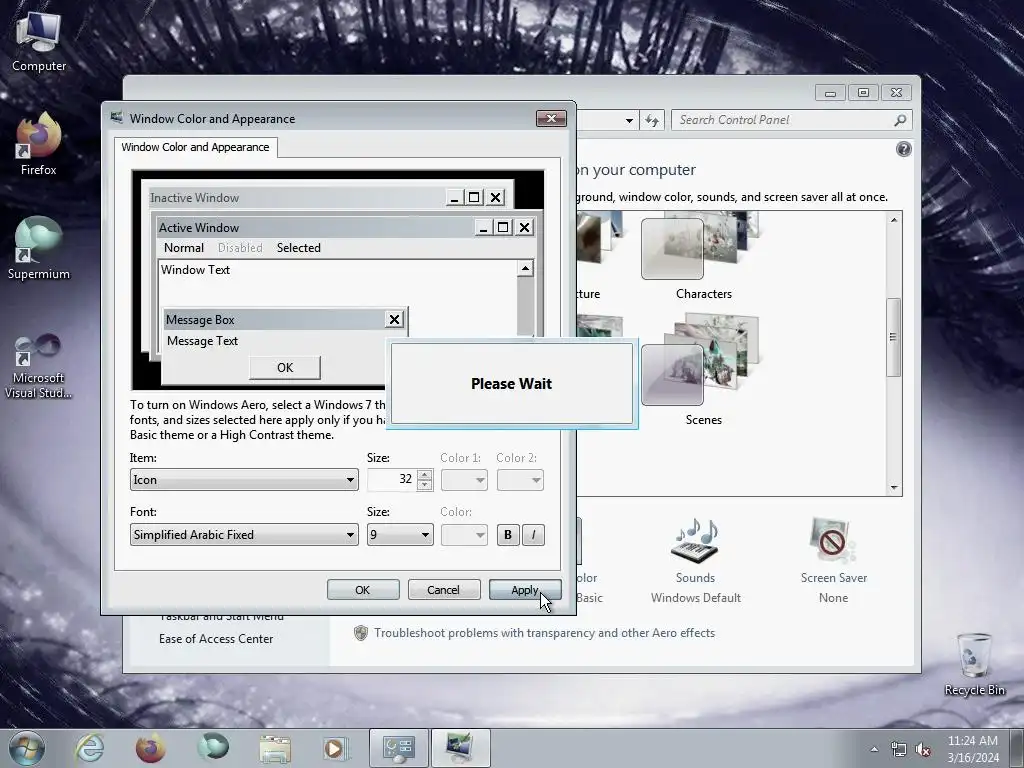Click Window Text area in preview
This screenshot has width=1024, height=768.
[x=338, y=284]
